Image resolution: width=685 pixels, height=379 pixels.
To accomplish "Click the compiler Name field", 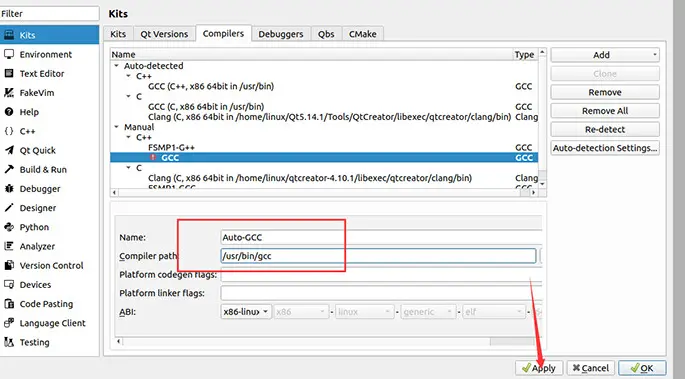I will pyautogui.click(x=381, y=238).
